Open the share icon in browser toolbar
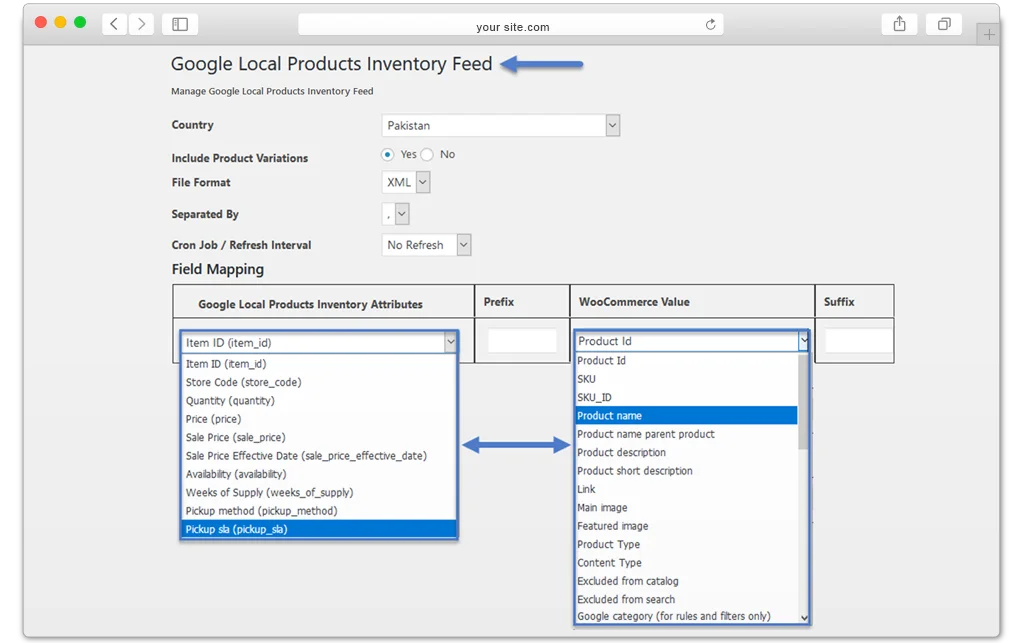Image resolution: width=1024 pixels, height=643 pixels. [x=899, y=24]
